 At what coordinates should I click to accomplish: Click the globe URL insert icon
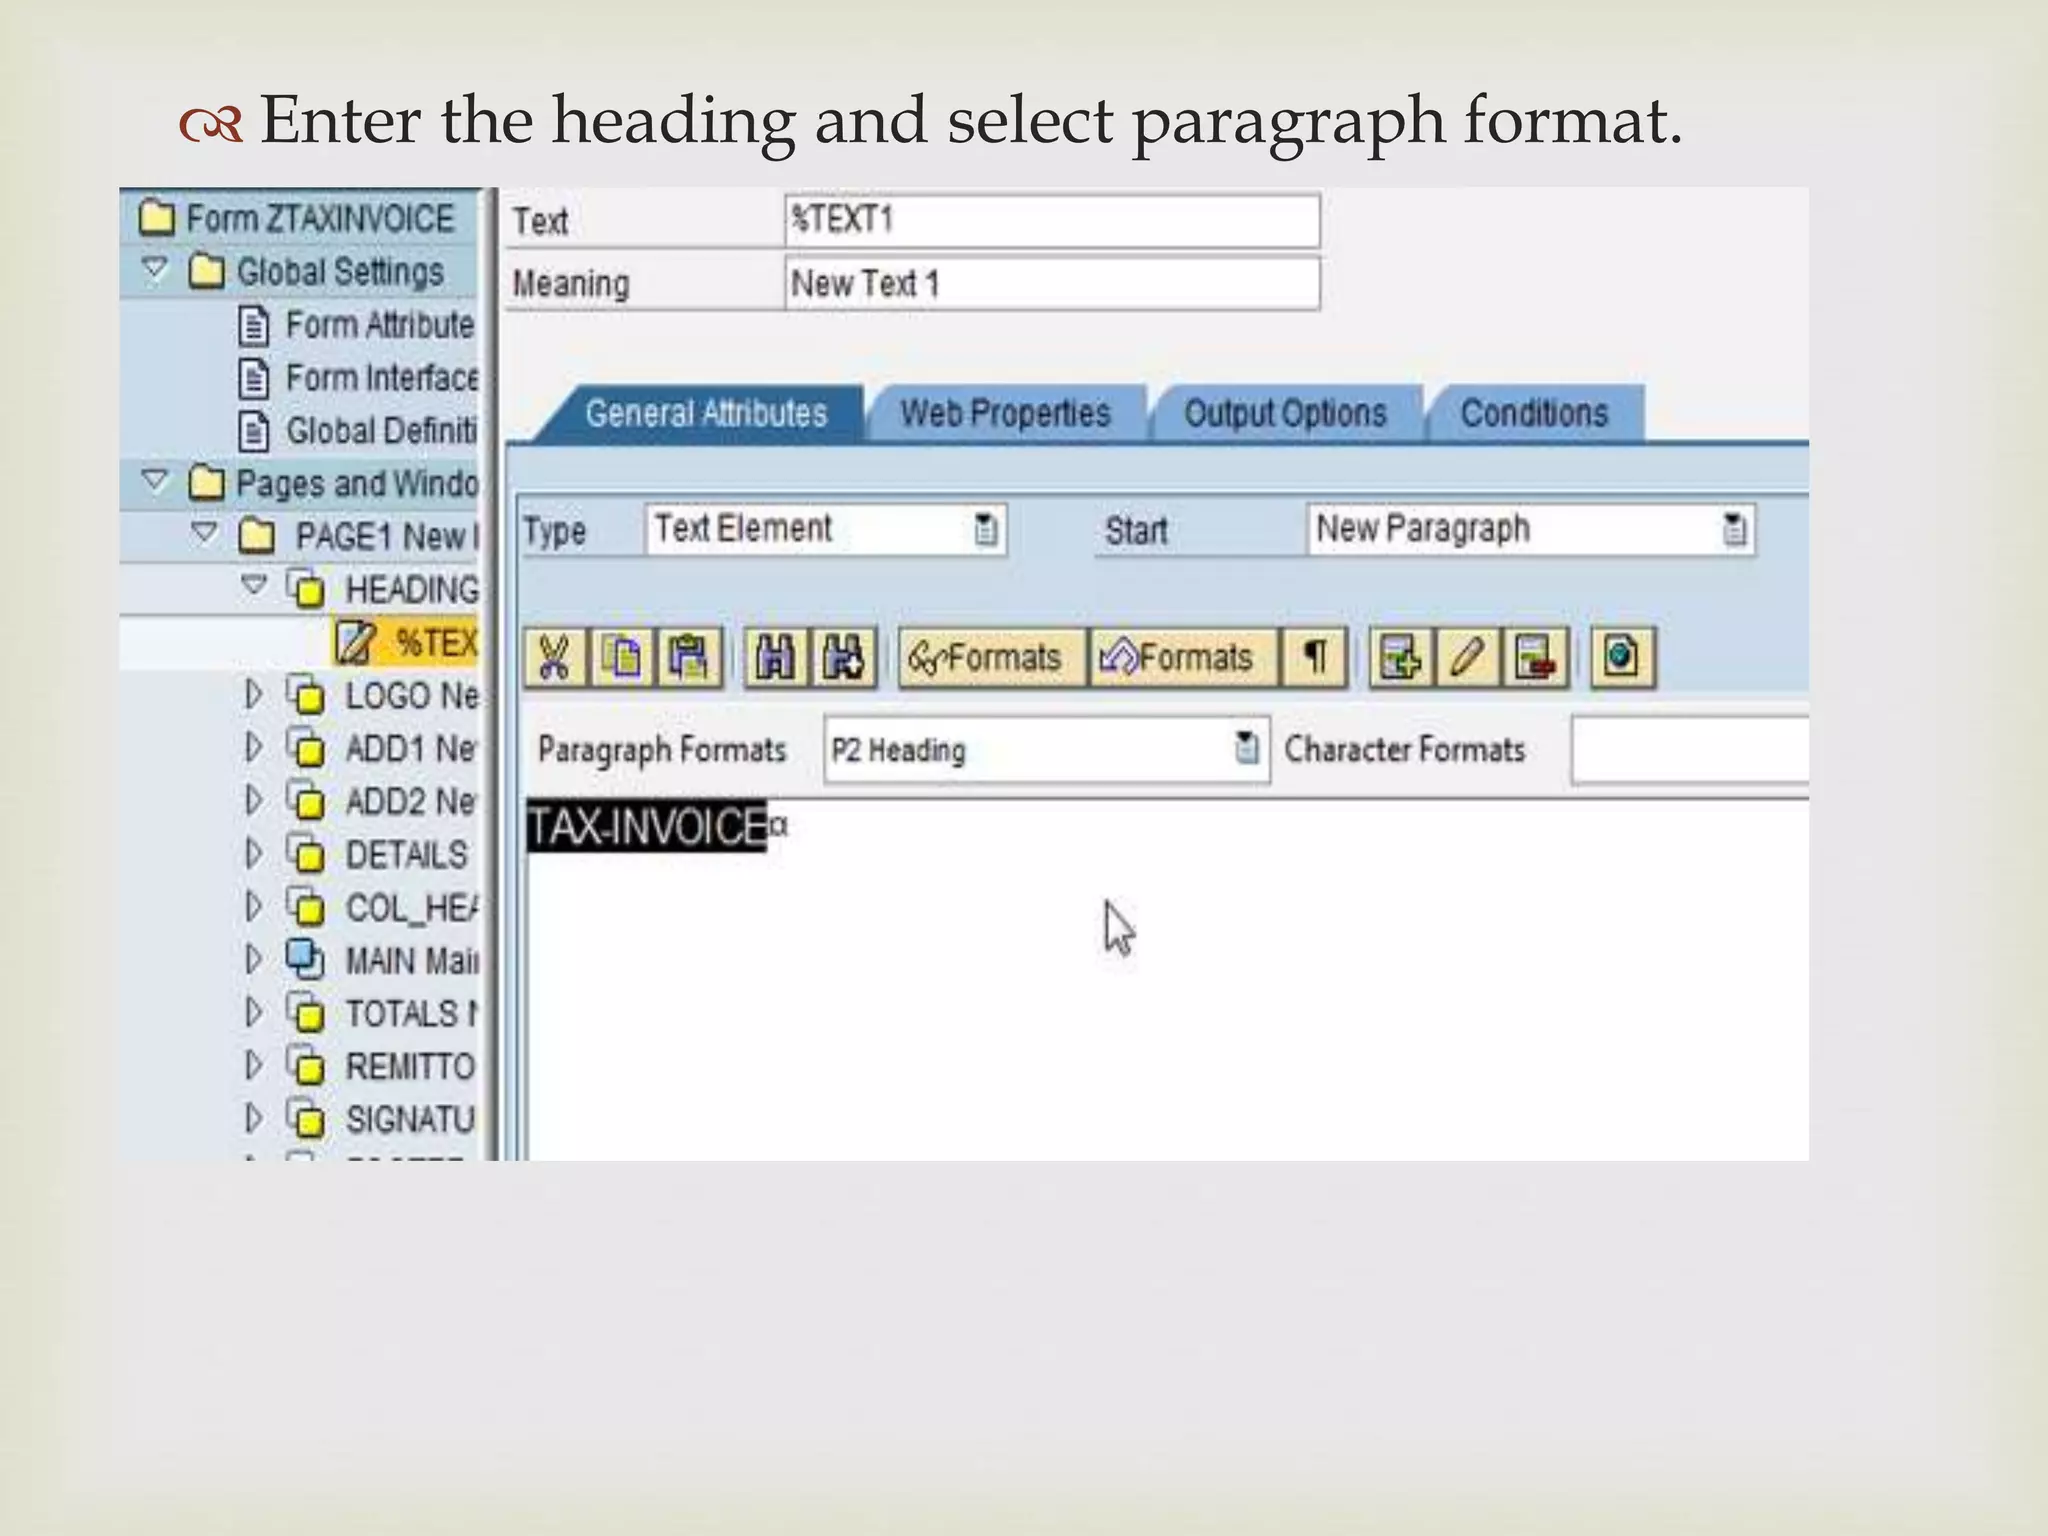(1621, 658)
